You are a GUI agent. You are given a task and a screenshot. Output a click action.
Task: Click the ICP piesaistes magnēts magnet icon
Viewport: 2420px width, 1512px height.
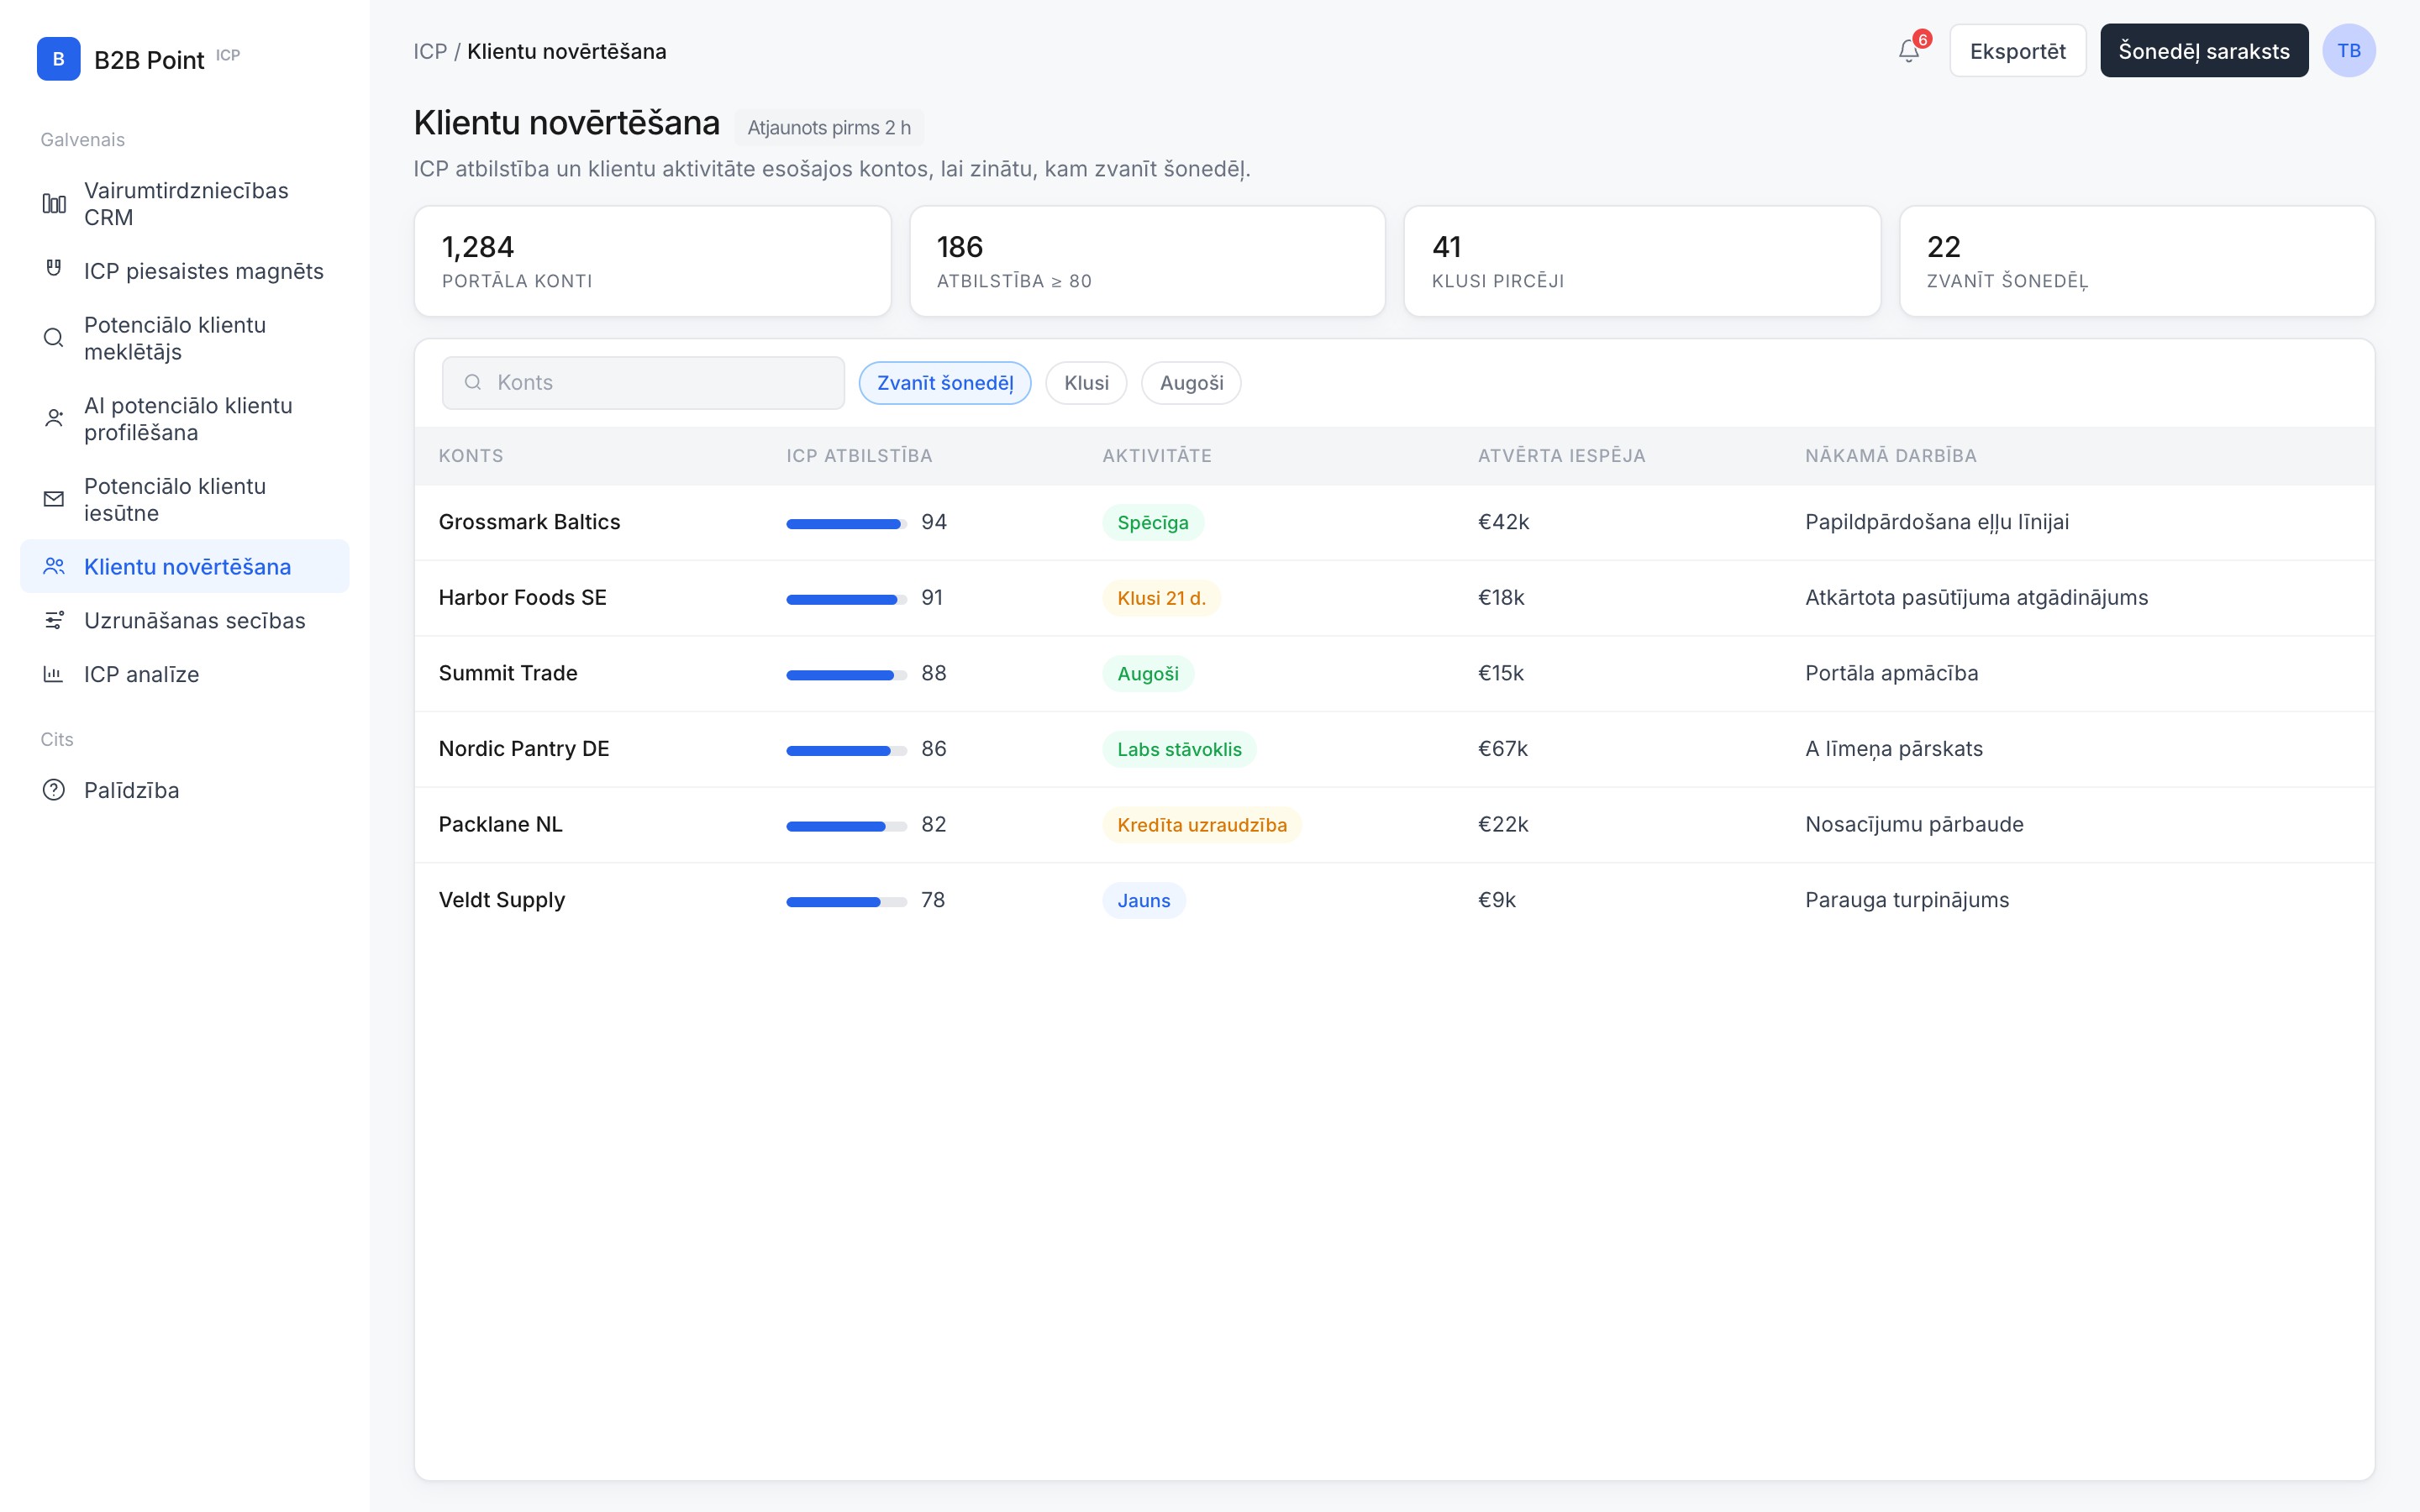click(54, 268)
